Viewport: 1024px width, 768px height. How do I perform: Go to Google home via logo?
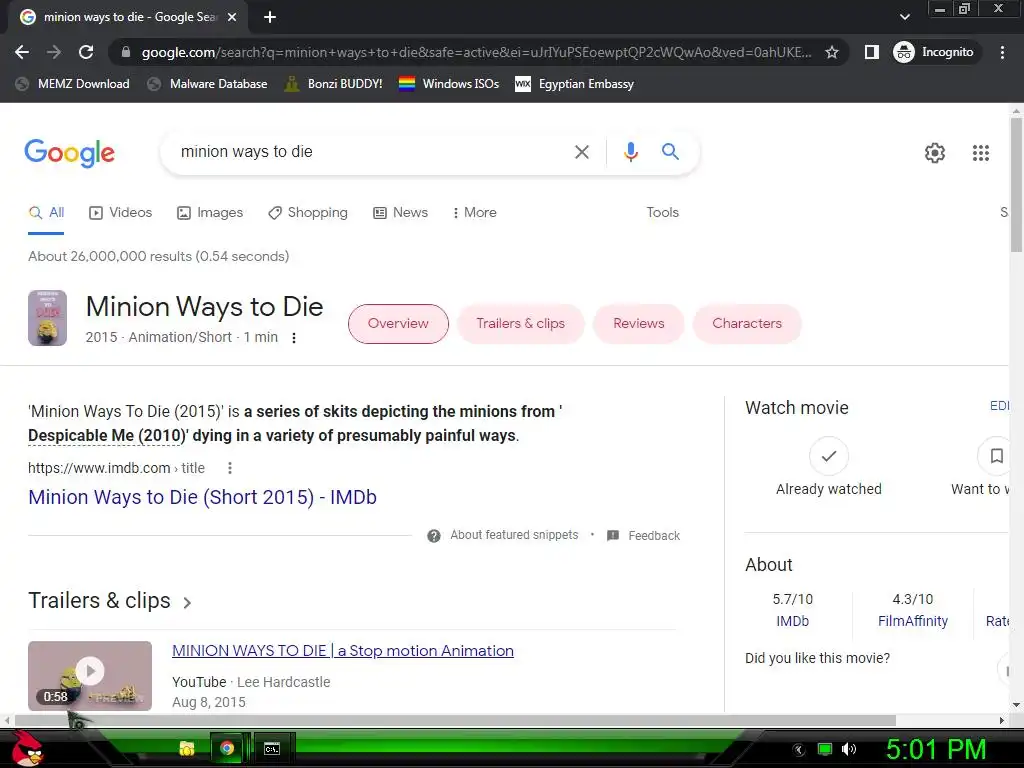click(69, 153)
